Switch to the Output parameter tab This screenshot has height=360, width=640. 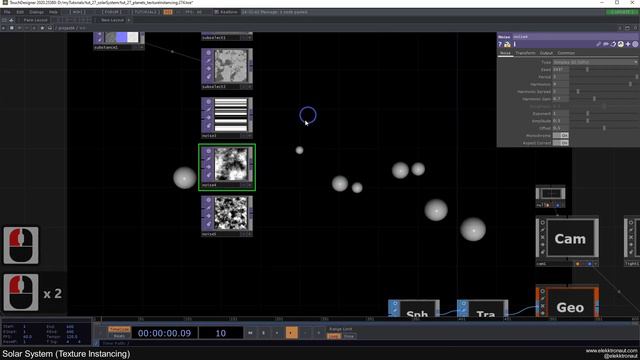point(546,53)
